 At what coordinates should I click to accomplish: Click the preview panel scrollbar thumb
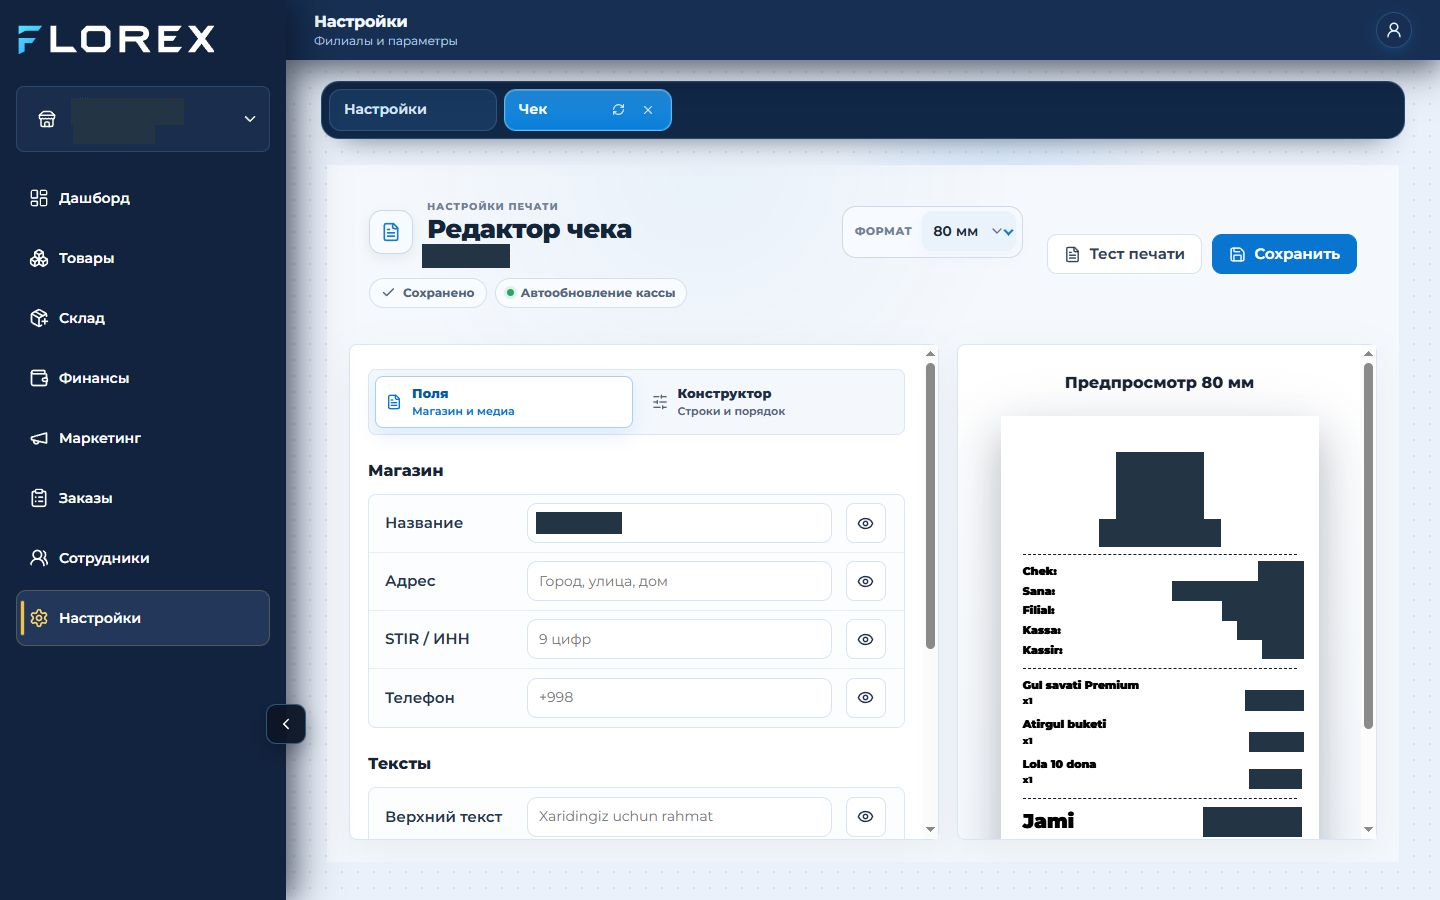pyautogui.click(x=1368, y=546)
